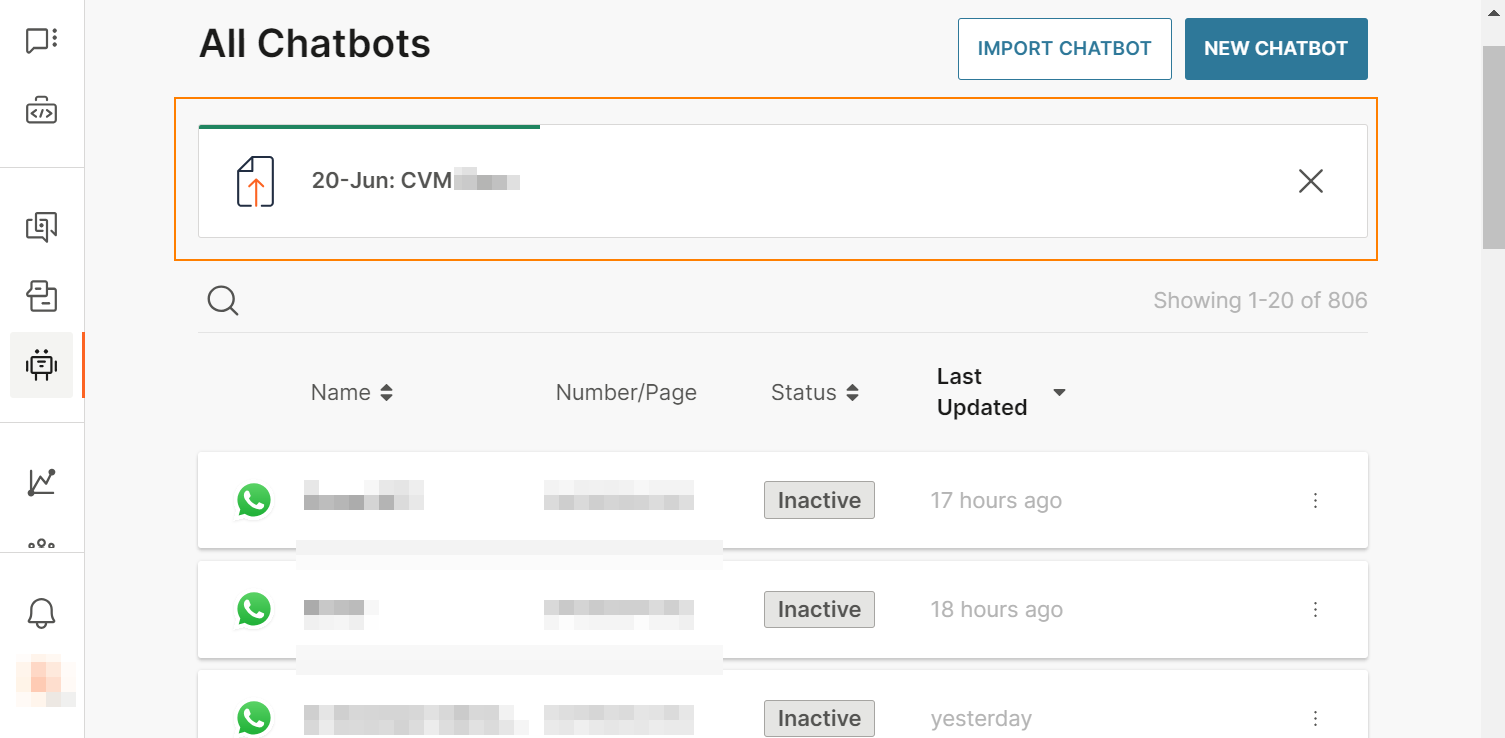The image size is (1505, 738).
Task: Click the import upload progress bar
Action: 369,127
